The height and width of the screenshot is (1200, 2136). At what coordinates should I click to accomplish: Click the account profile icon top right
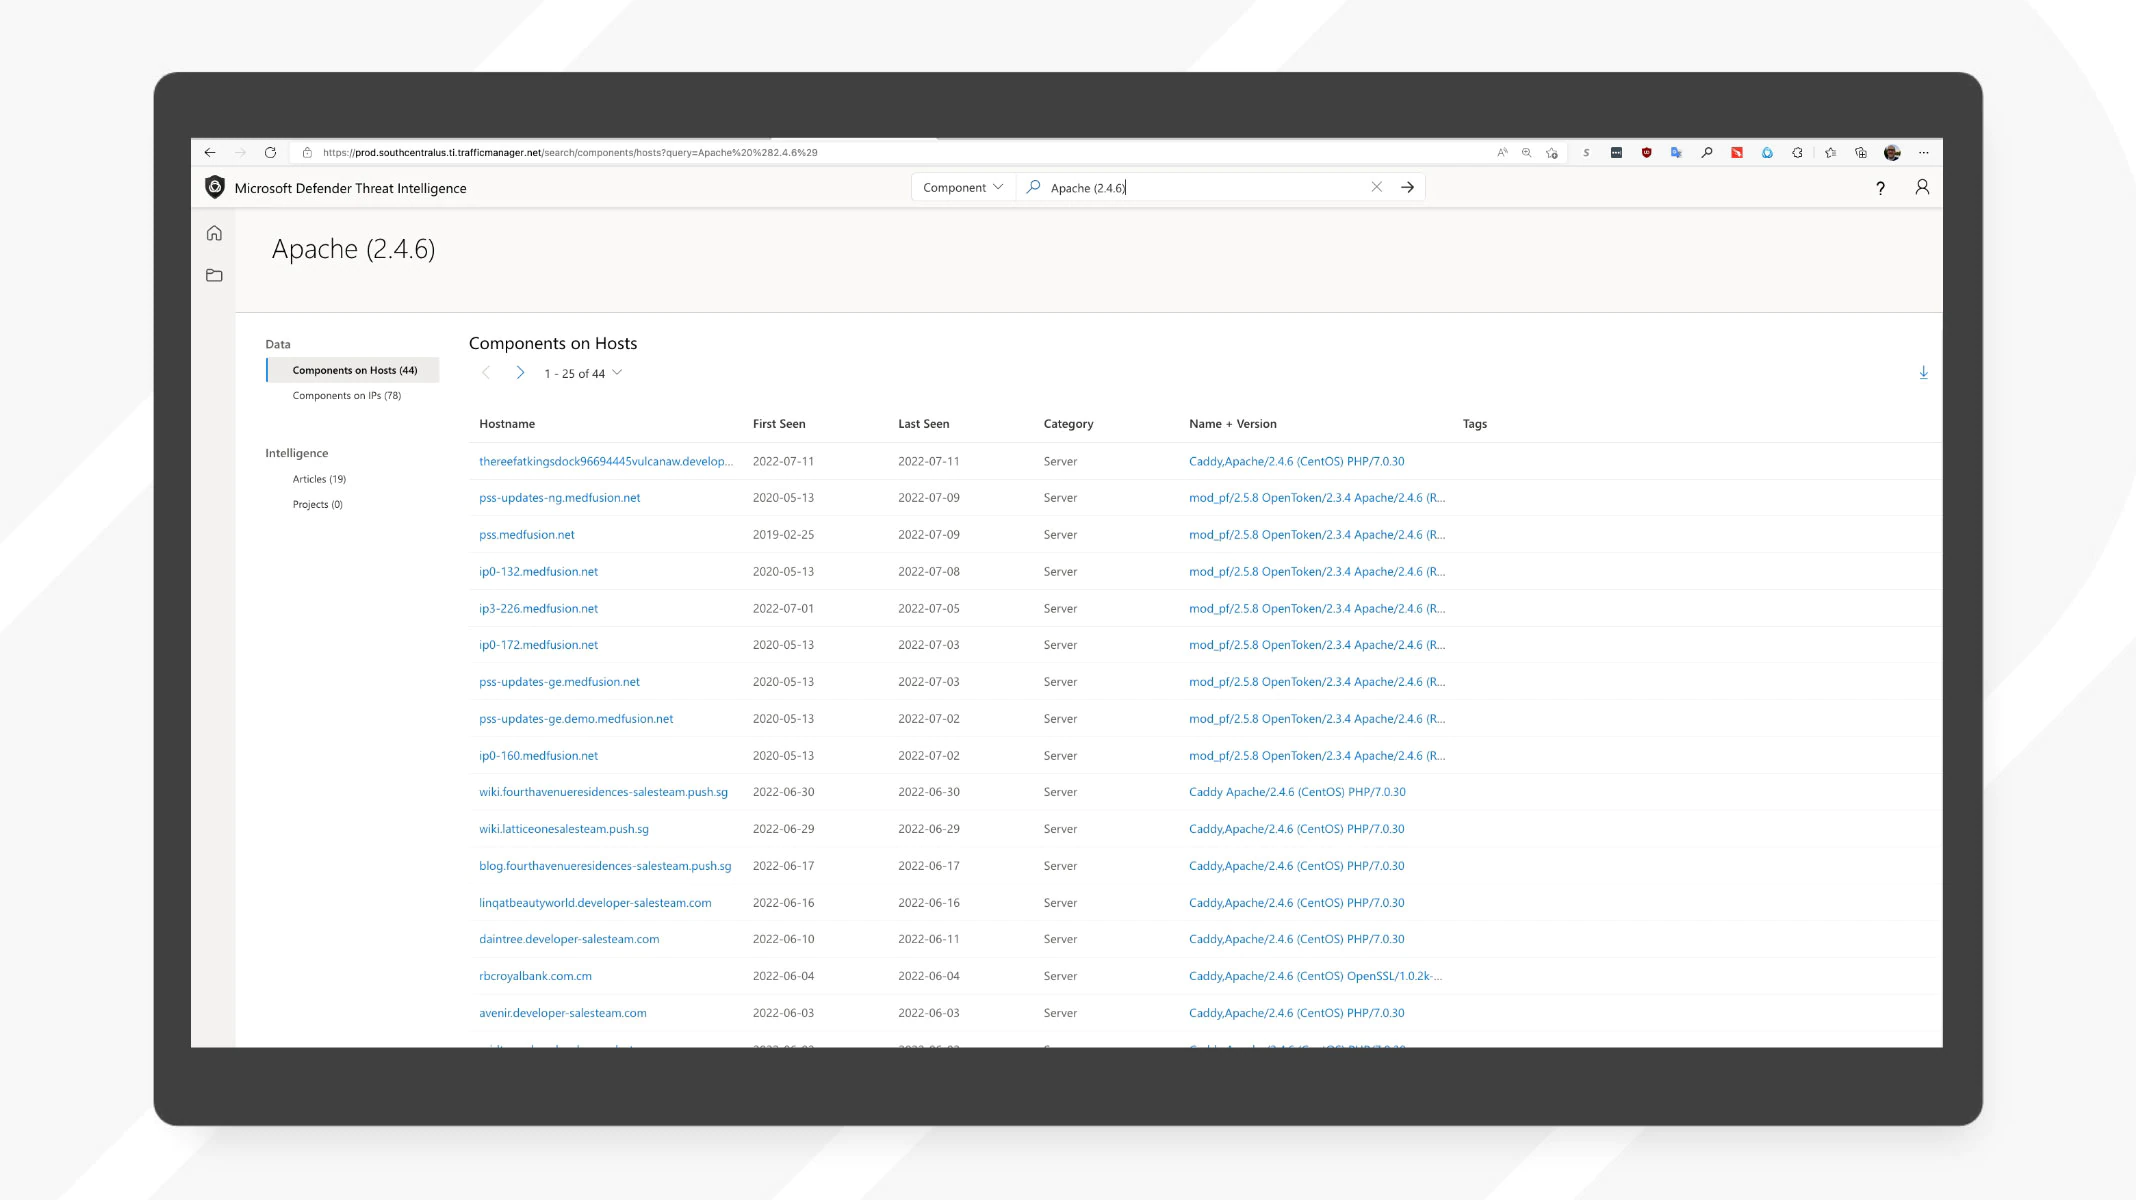point(1921,188)
